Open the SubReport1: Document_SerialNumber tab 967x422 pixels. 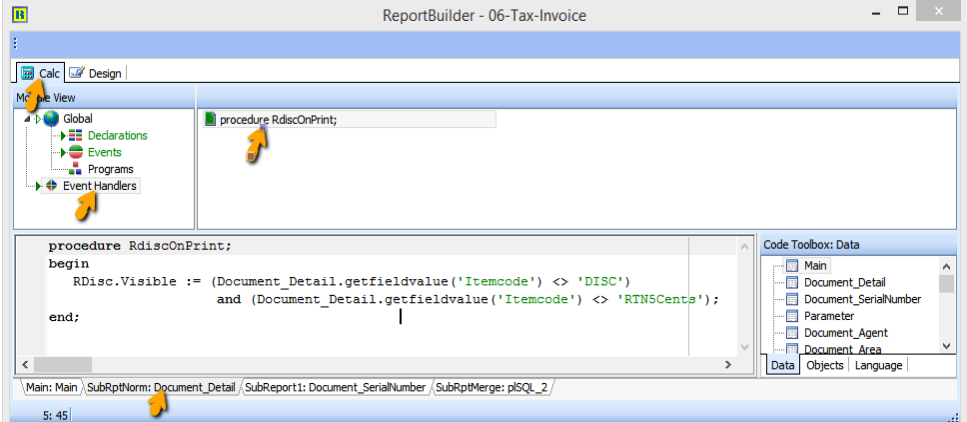point(335,388)
